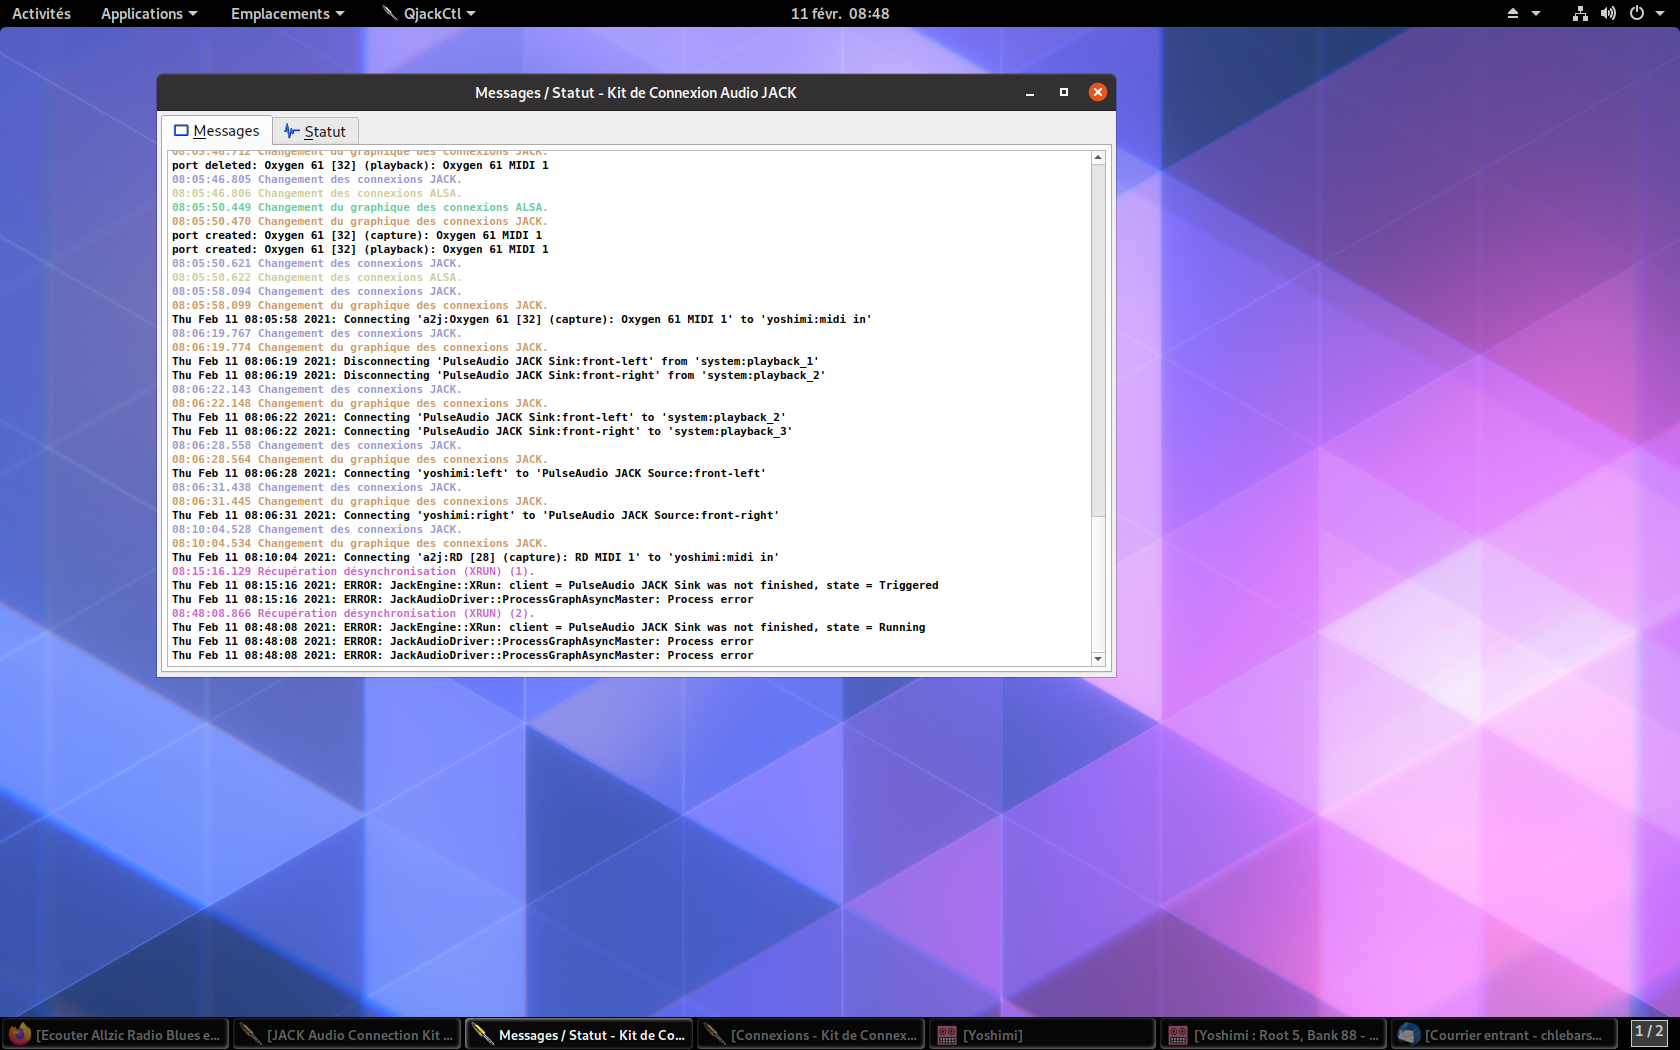The height and width of the screenshot is (1050, 1680).
Task: Click the 1/2 workspace switcher
Action: tap(1649, 1032)
